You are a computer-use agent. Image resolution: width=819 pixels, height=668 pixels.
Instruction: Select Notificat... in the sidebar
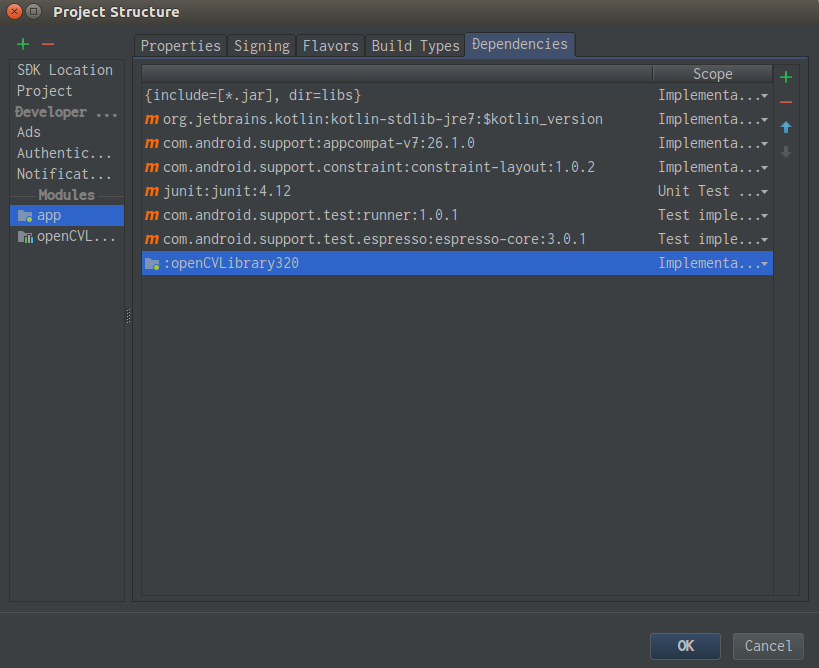coord(64,174)
